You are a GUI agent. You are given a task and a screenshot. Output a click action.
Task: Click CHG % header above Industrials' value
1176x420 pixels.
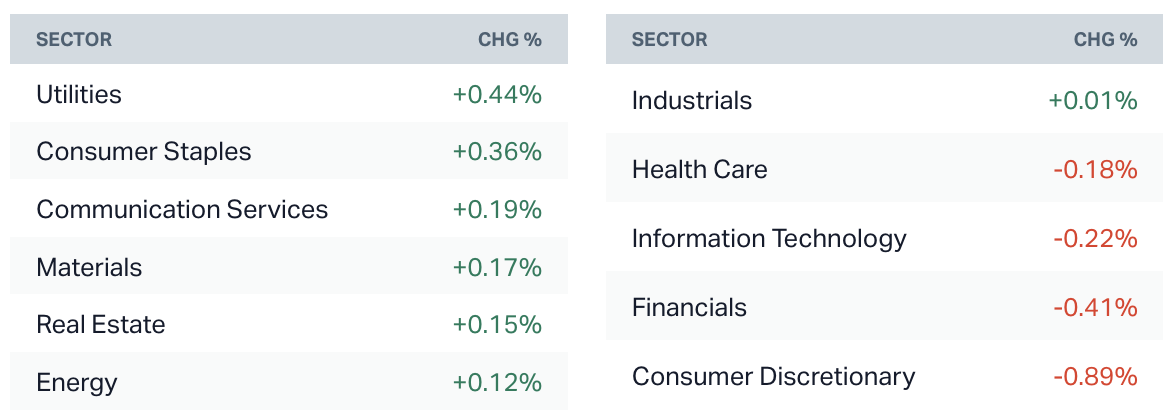click(1106, 40)
